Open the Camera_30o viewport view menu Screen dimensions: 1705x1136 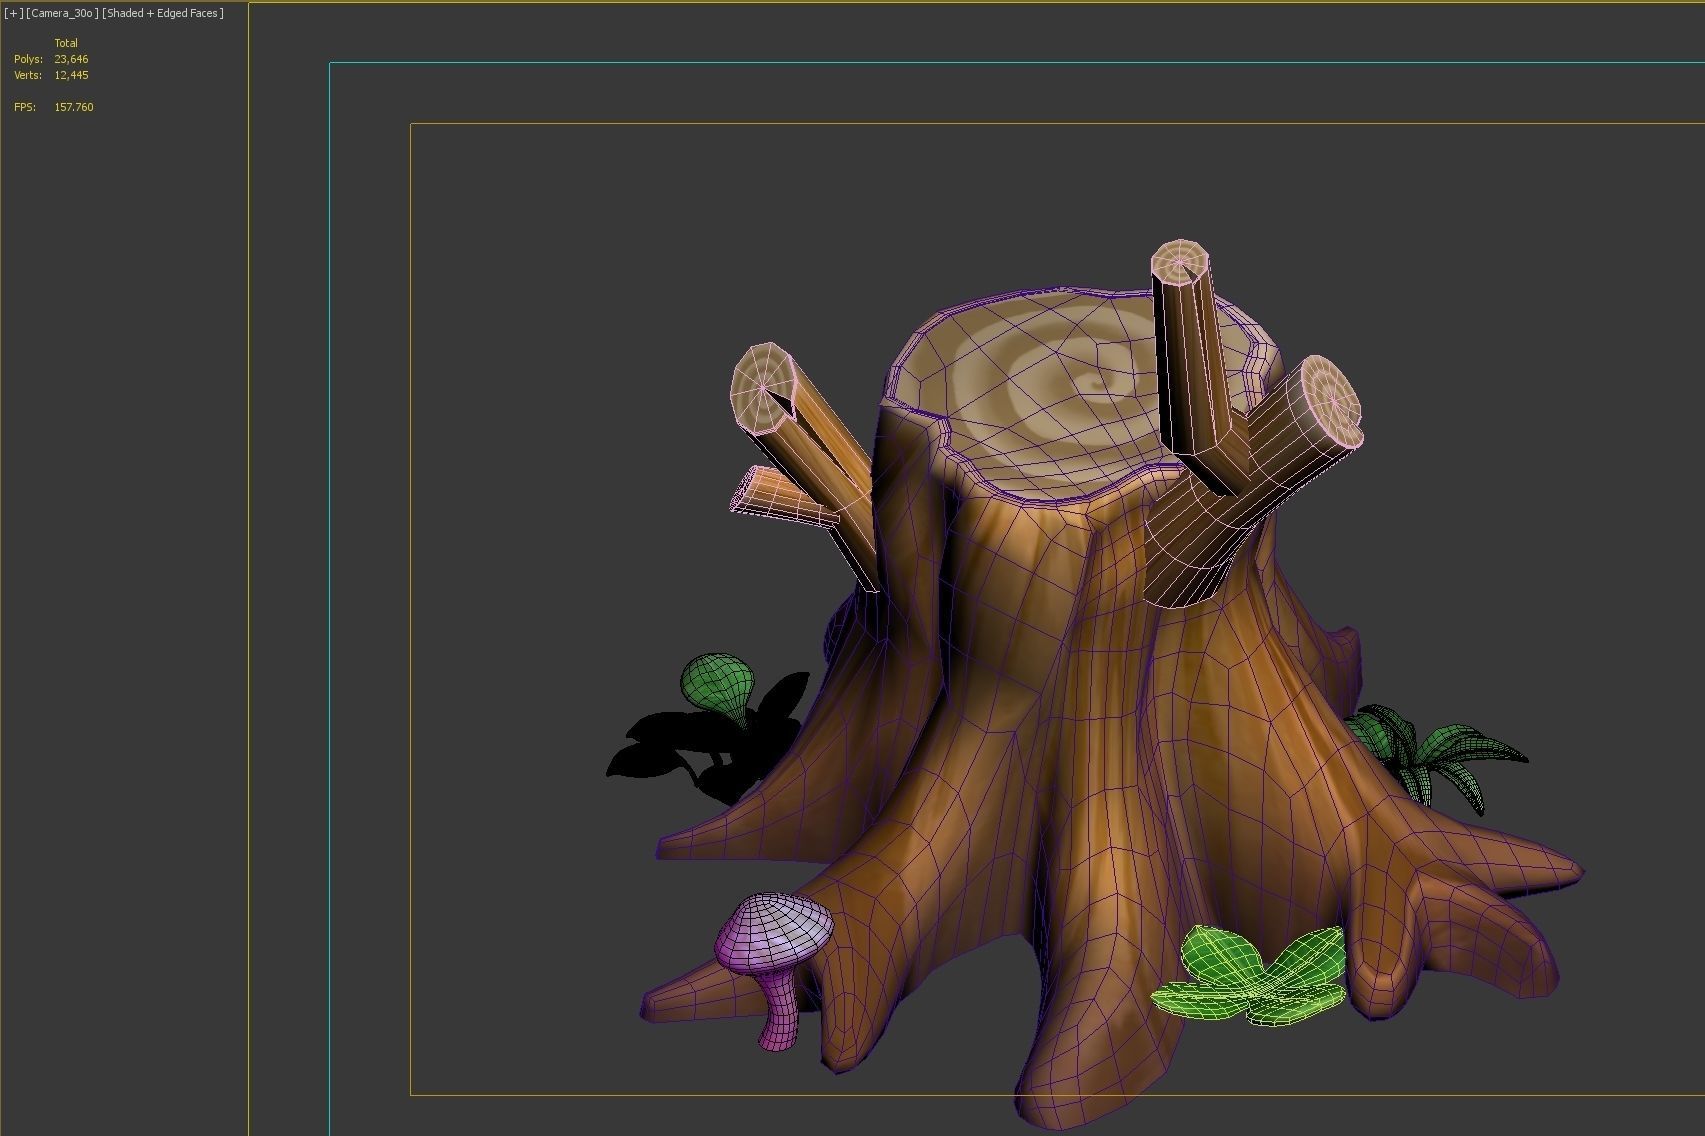point(62,13)
